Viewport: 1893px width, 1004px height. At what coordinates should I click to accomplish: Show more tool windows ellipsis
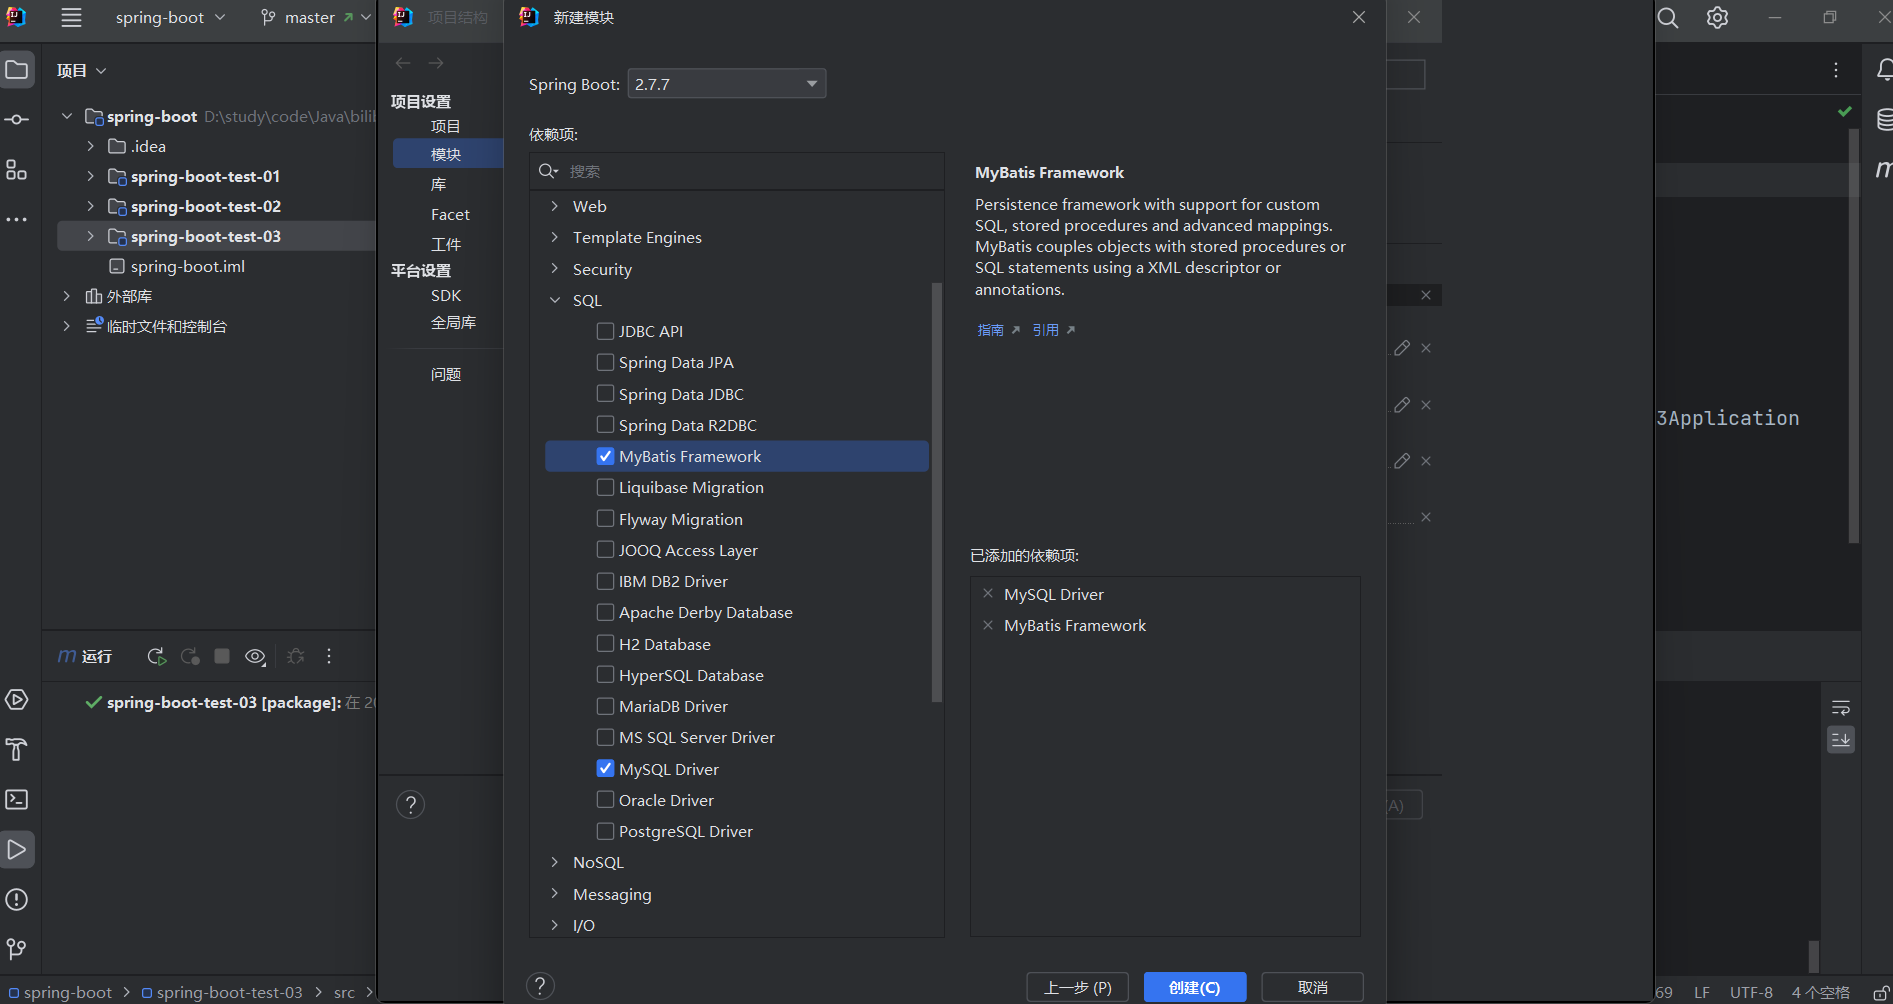pyautogui.click(x=17, y=219)
